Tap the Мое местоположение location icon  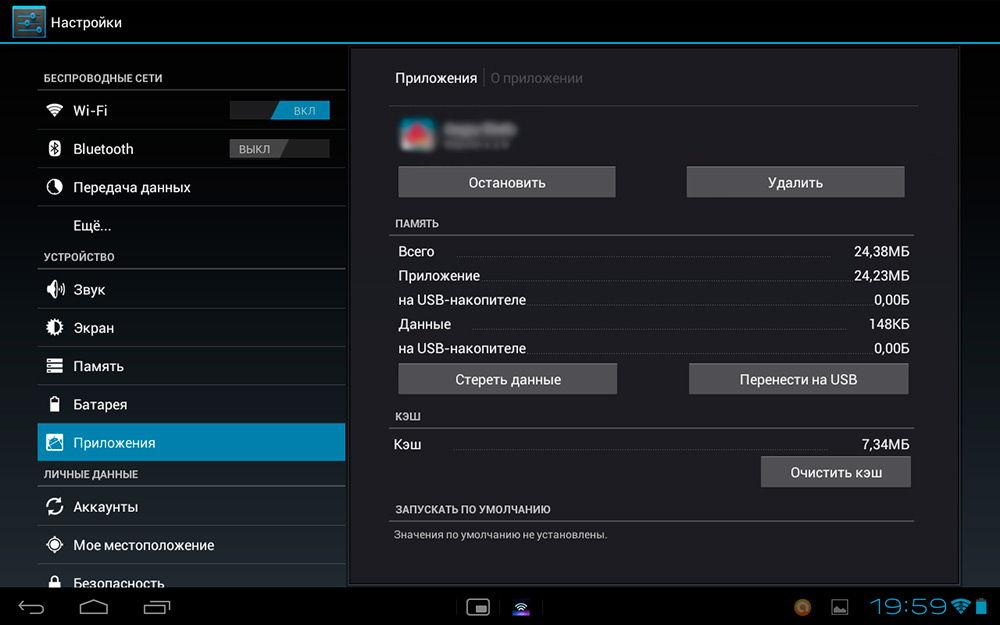[x=55, y=545]
